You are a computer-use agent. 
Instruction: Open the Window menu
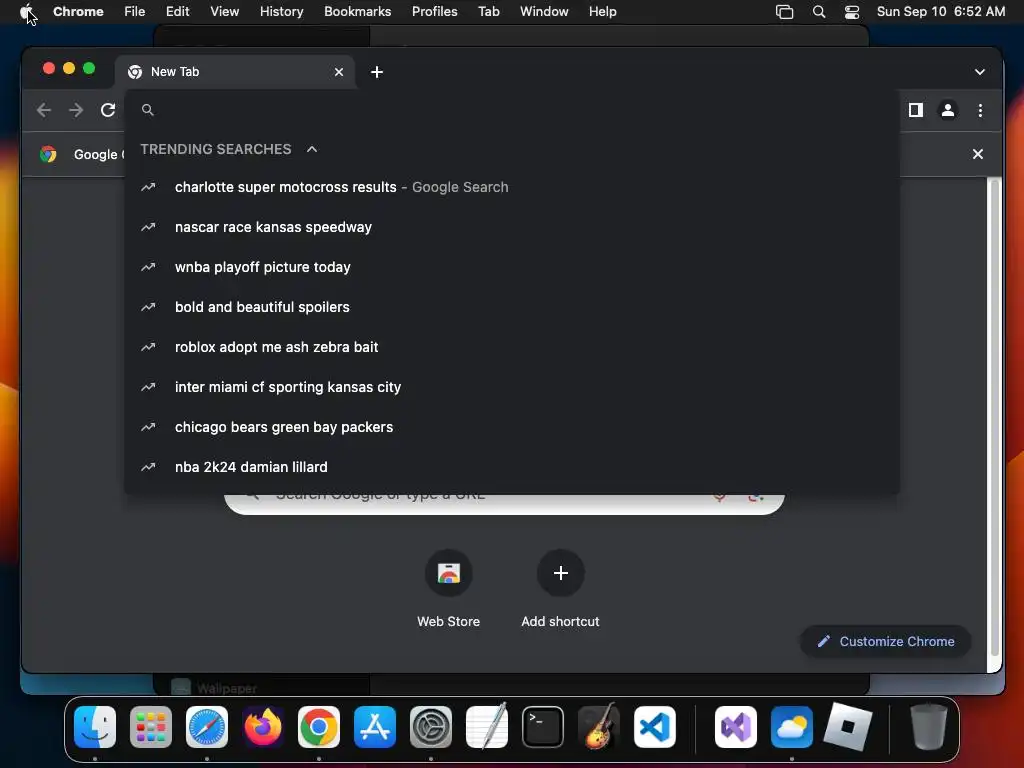coord(544,12)
